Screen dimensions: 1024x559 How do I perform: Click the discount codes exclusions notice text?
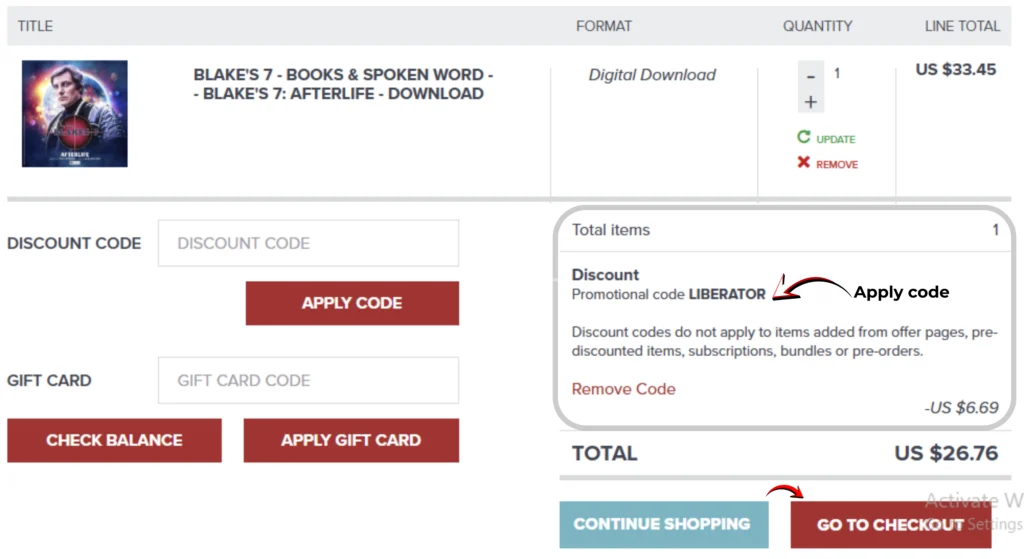pyautogui.click(x=784, y=342)
